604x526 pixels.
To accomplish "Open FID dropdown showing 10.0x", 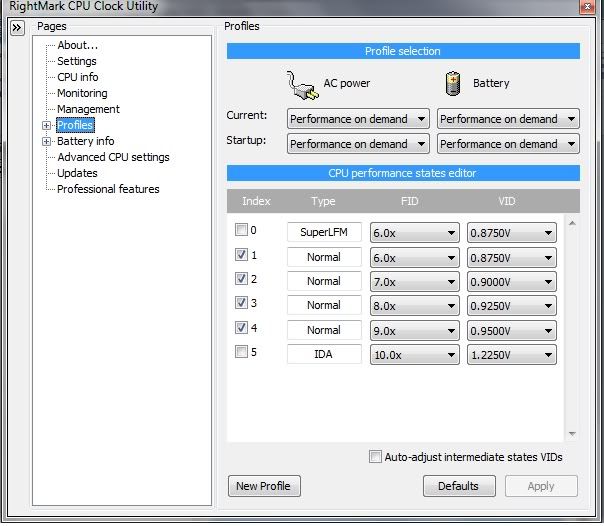I will point(414,355).
